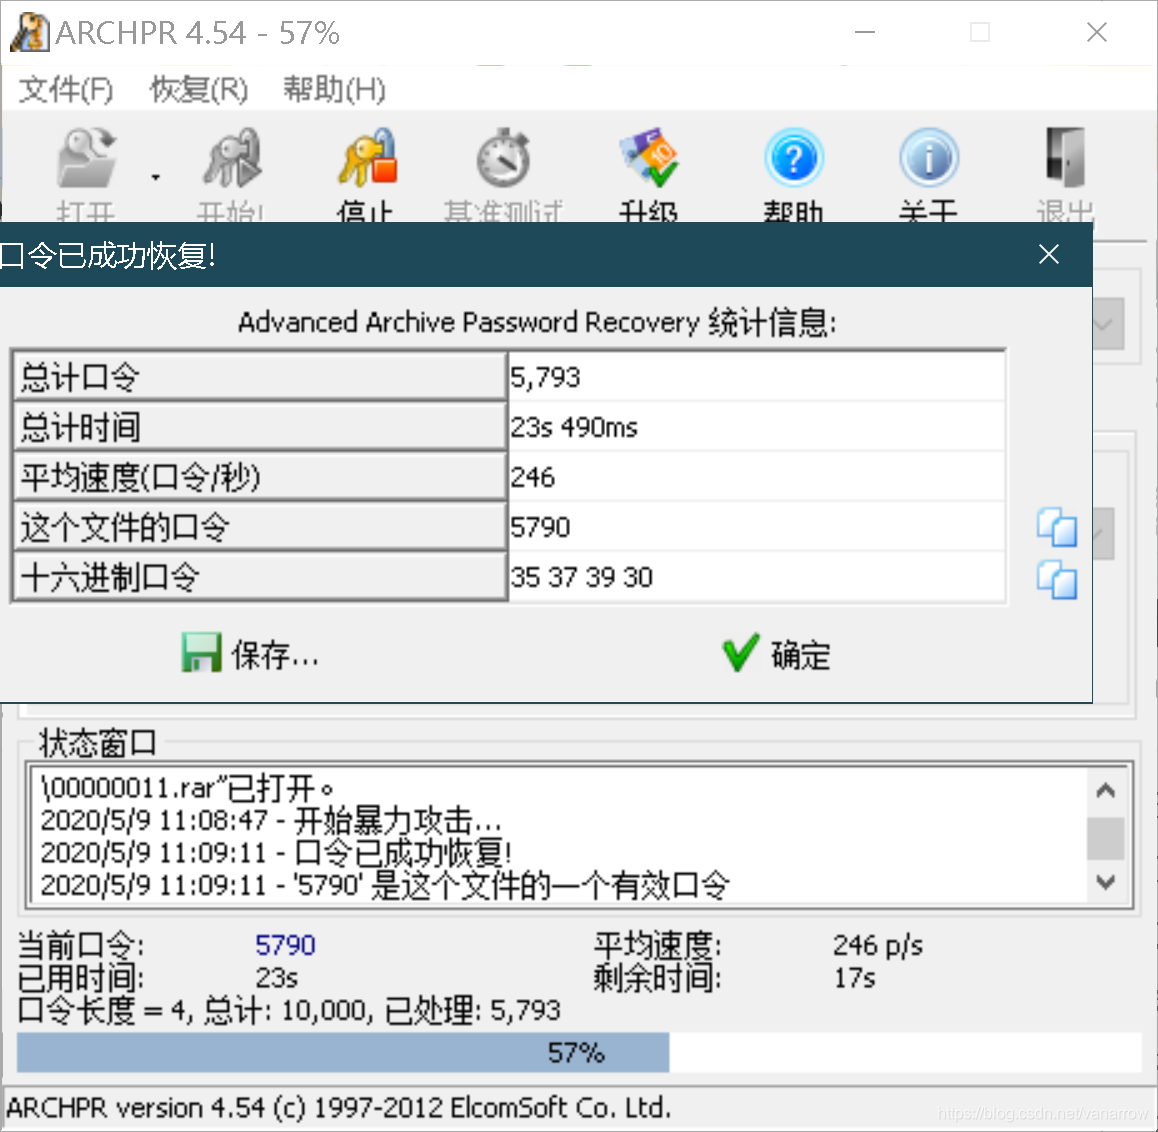Open the 文件(F) menu

[65, 90]
